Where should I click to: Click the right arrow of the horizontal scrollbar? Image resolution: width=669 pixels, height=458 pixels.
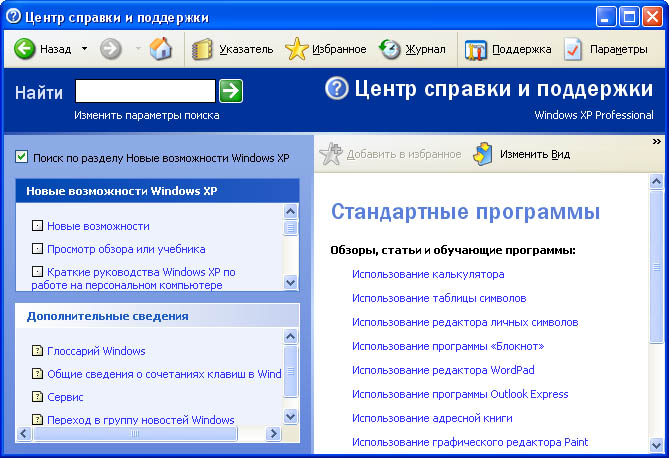click(x=273, y=434)
